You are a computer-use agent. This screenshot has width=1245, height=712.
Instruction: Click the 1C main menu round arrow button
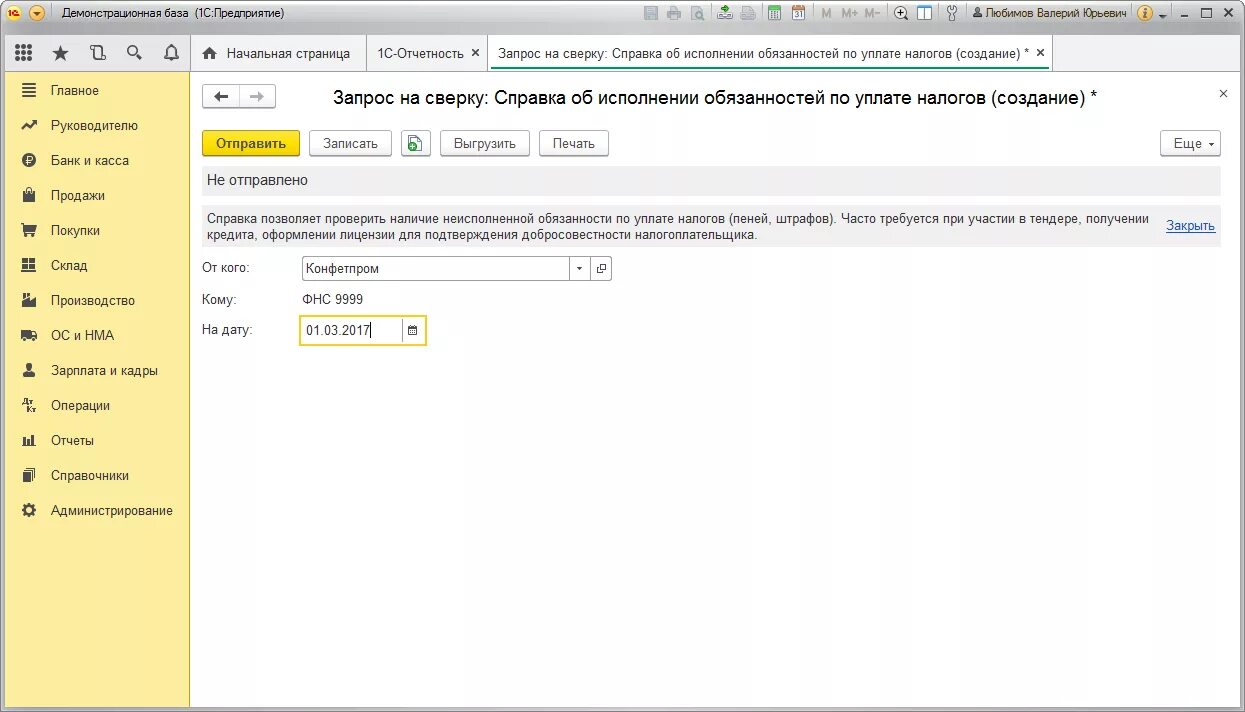tap(37, 13)
